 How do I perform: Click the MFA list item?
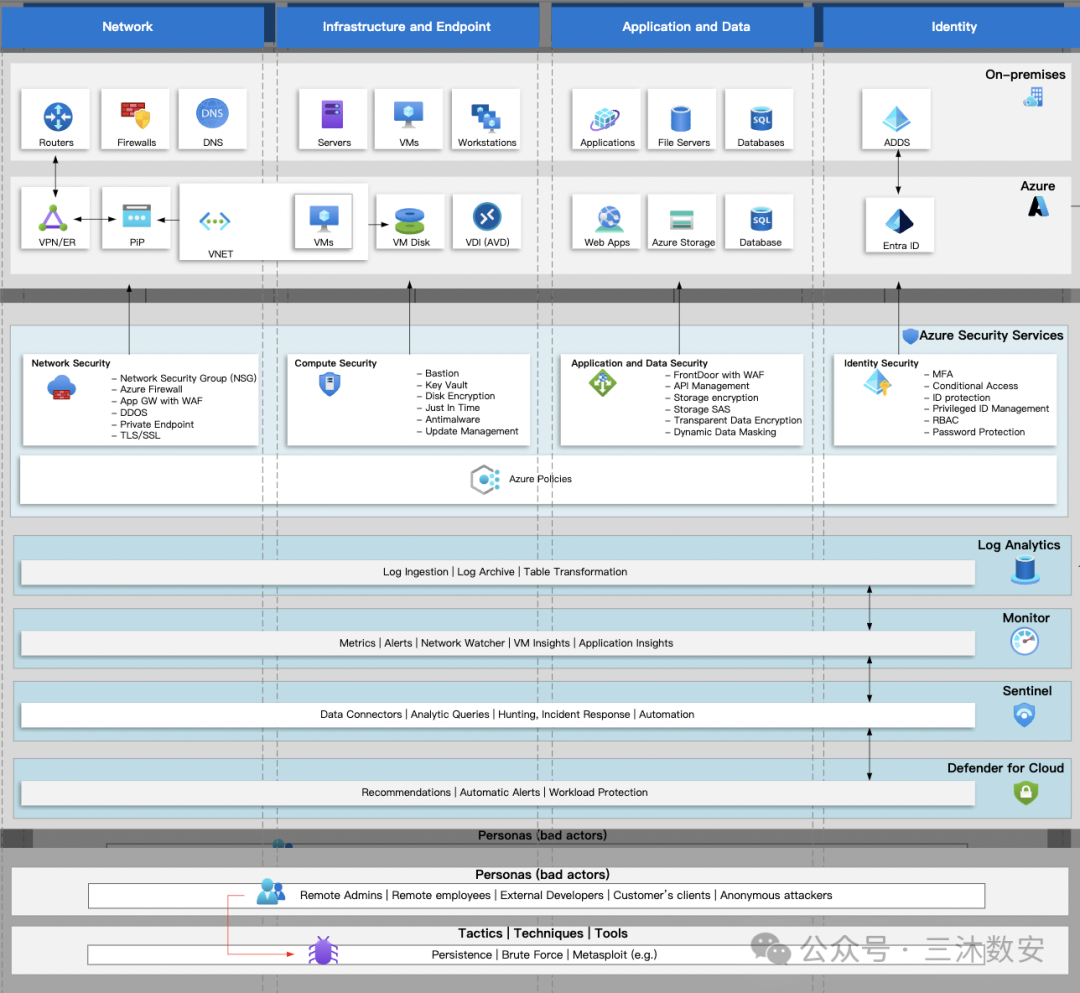pyautogui.click(x=943, y=374)
